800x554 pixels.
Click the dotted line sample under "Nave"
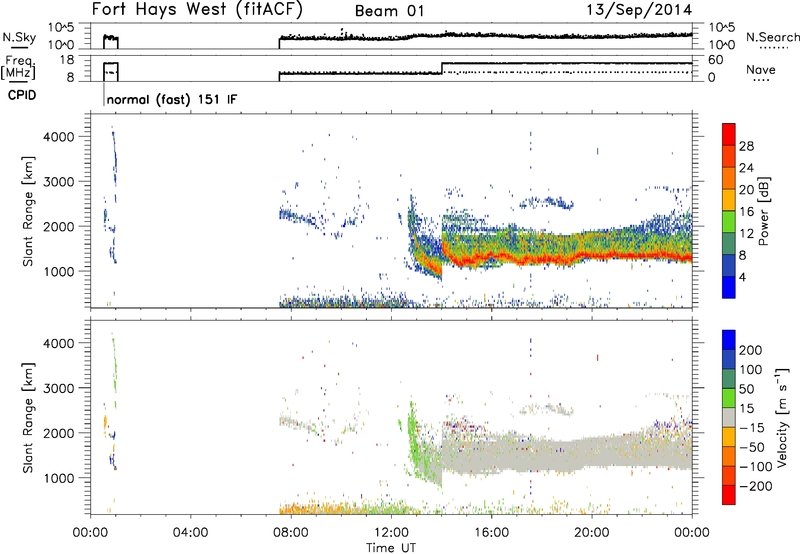click(761, 80)
